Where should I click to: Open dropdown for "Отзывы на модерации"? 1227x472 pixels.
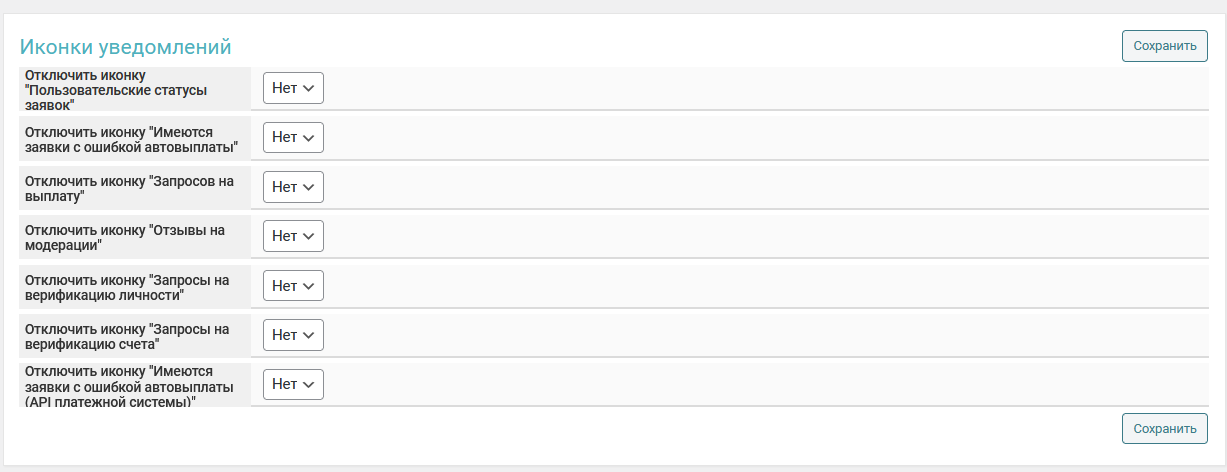coord(293,236)
